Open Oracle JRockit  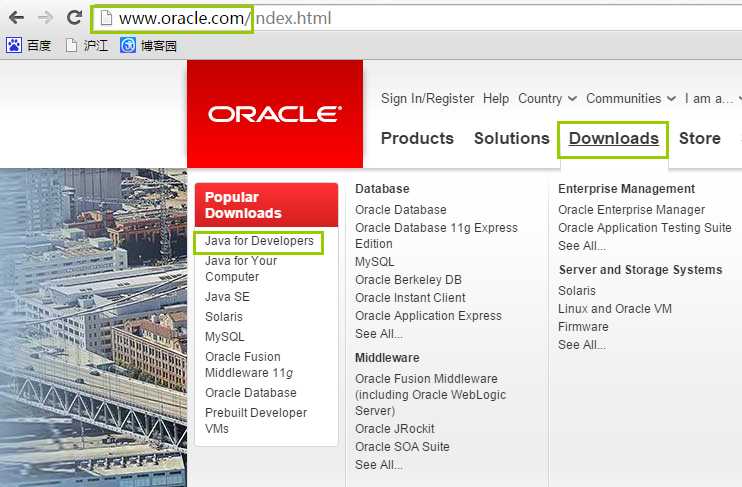click(395, 429)
